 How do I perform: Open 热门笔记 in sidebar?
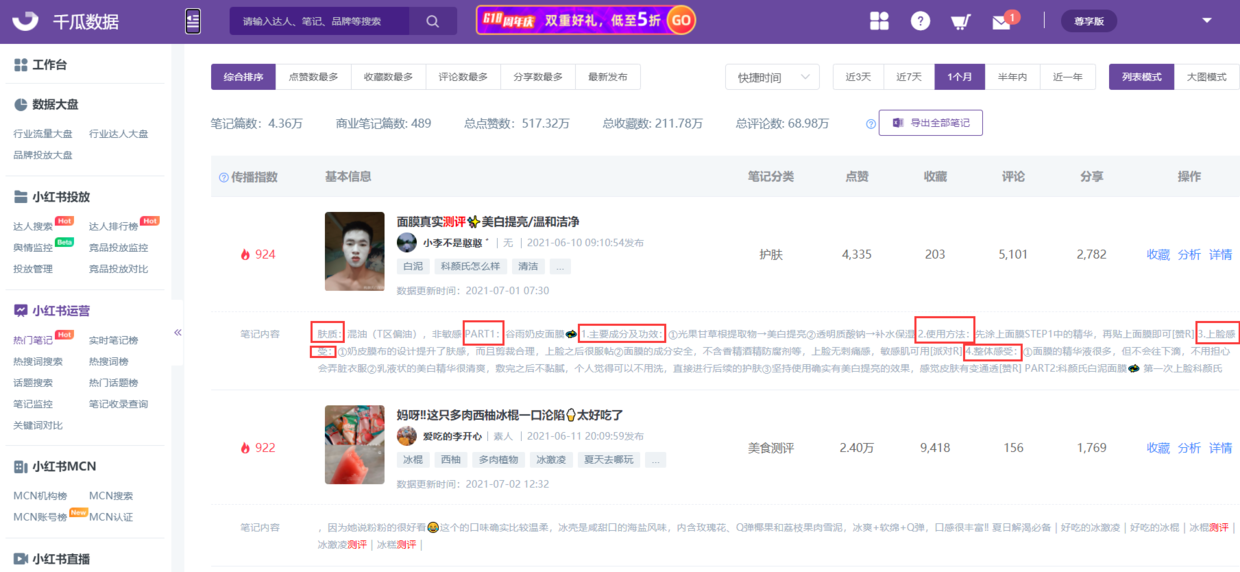click(34, 340)
